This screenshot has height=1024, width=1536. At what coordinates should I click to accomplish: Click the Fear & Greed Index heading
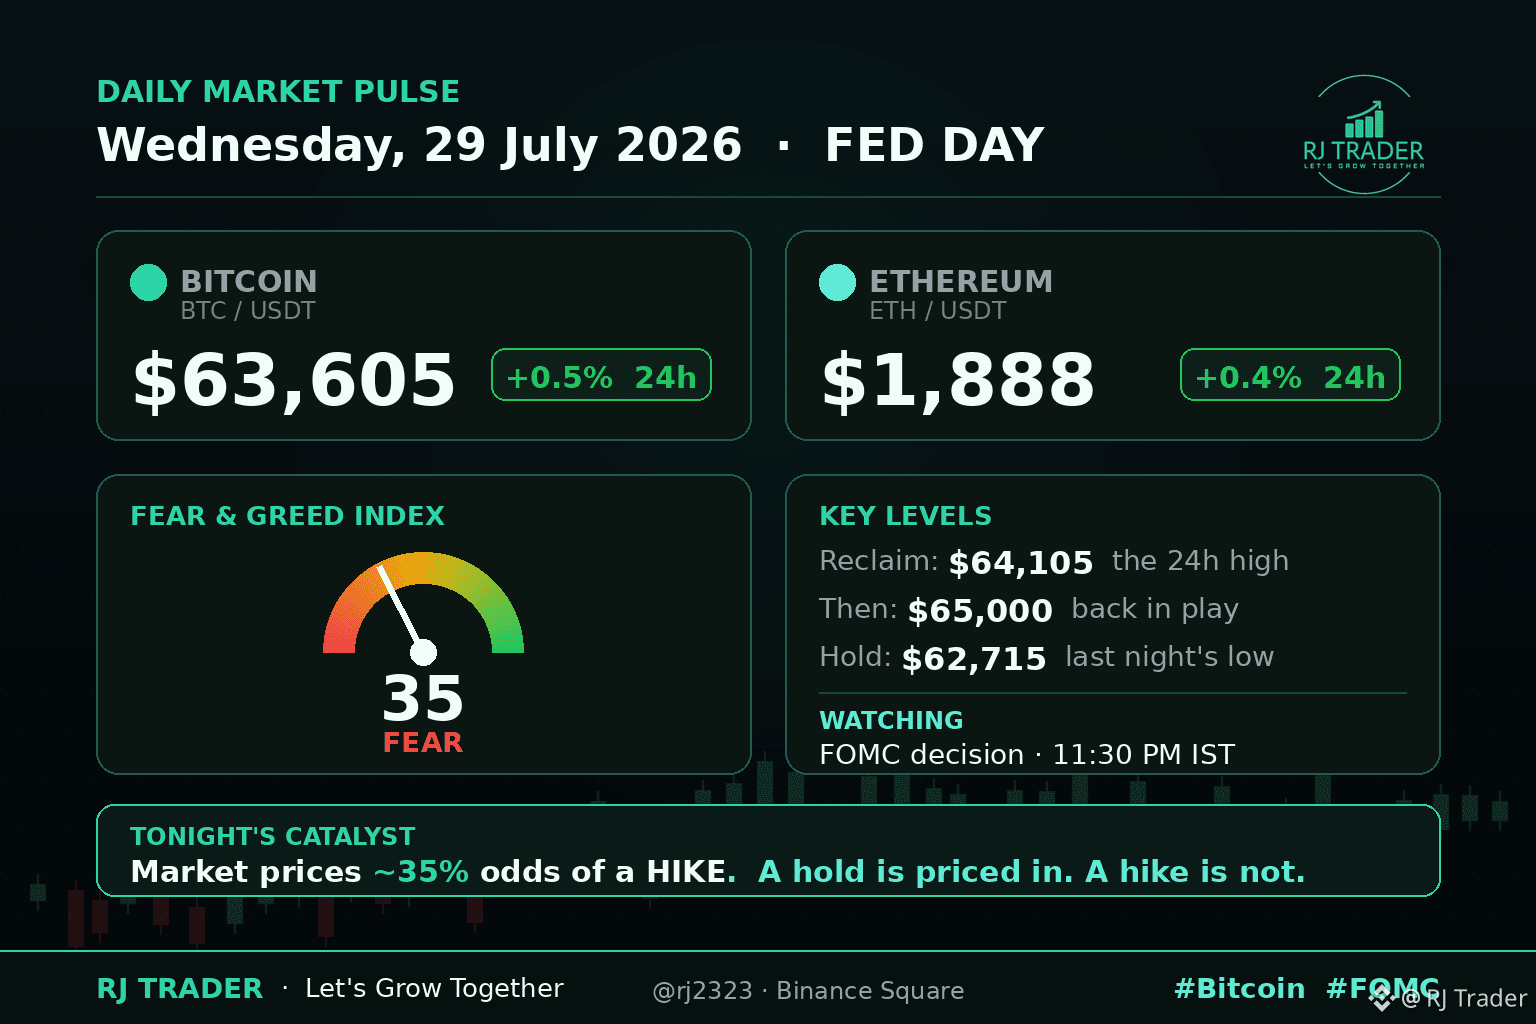pos(287,516)
